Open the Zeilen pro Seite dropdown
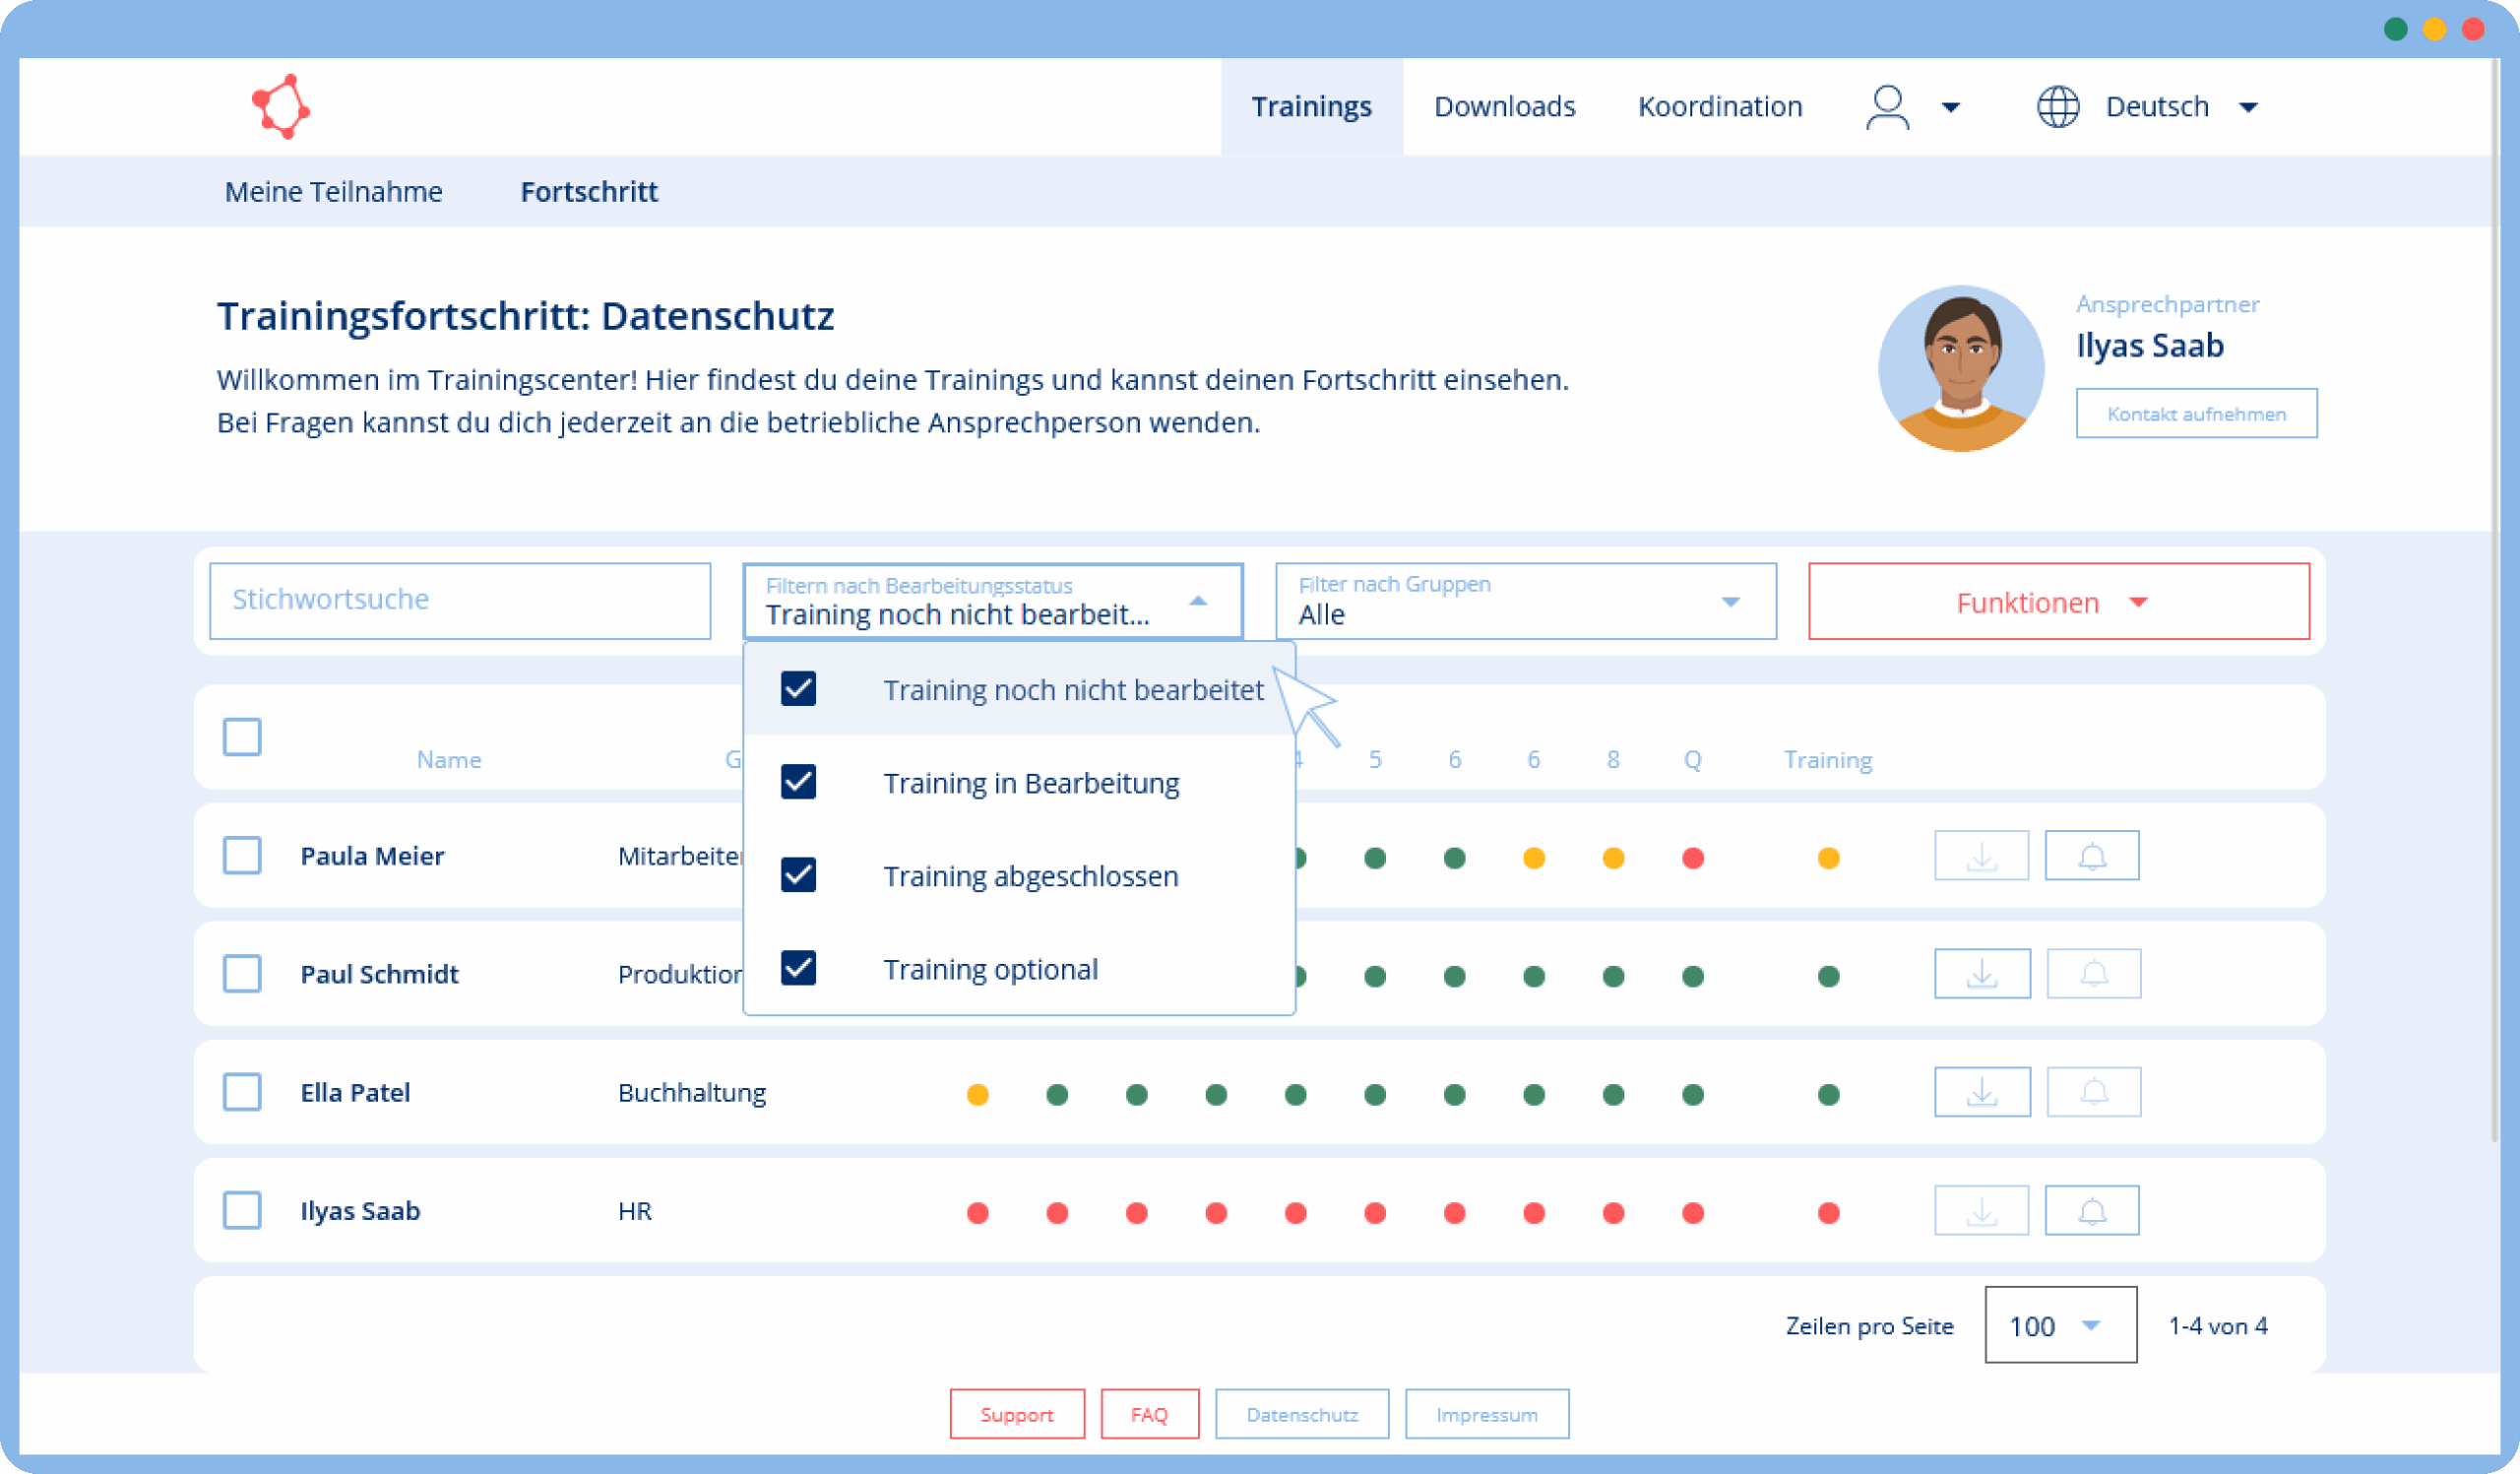2520x1474 pixels. (x=2060, y=1325)
